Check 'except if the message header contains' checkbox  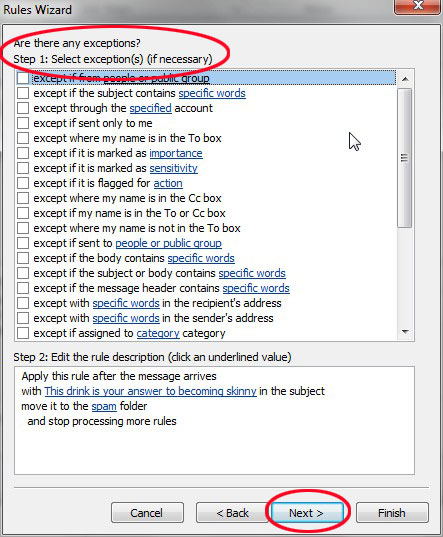pos(23,288)
